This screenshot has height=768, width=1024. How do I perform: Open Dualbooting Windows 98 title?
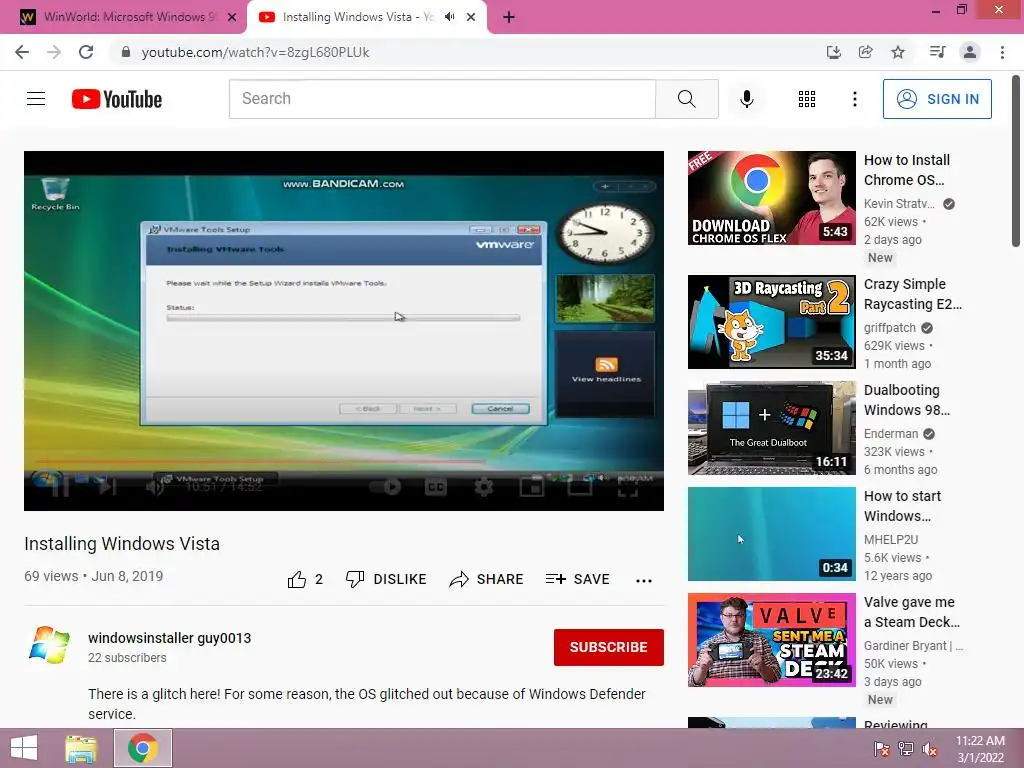coord(906,400)
